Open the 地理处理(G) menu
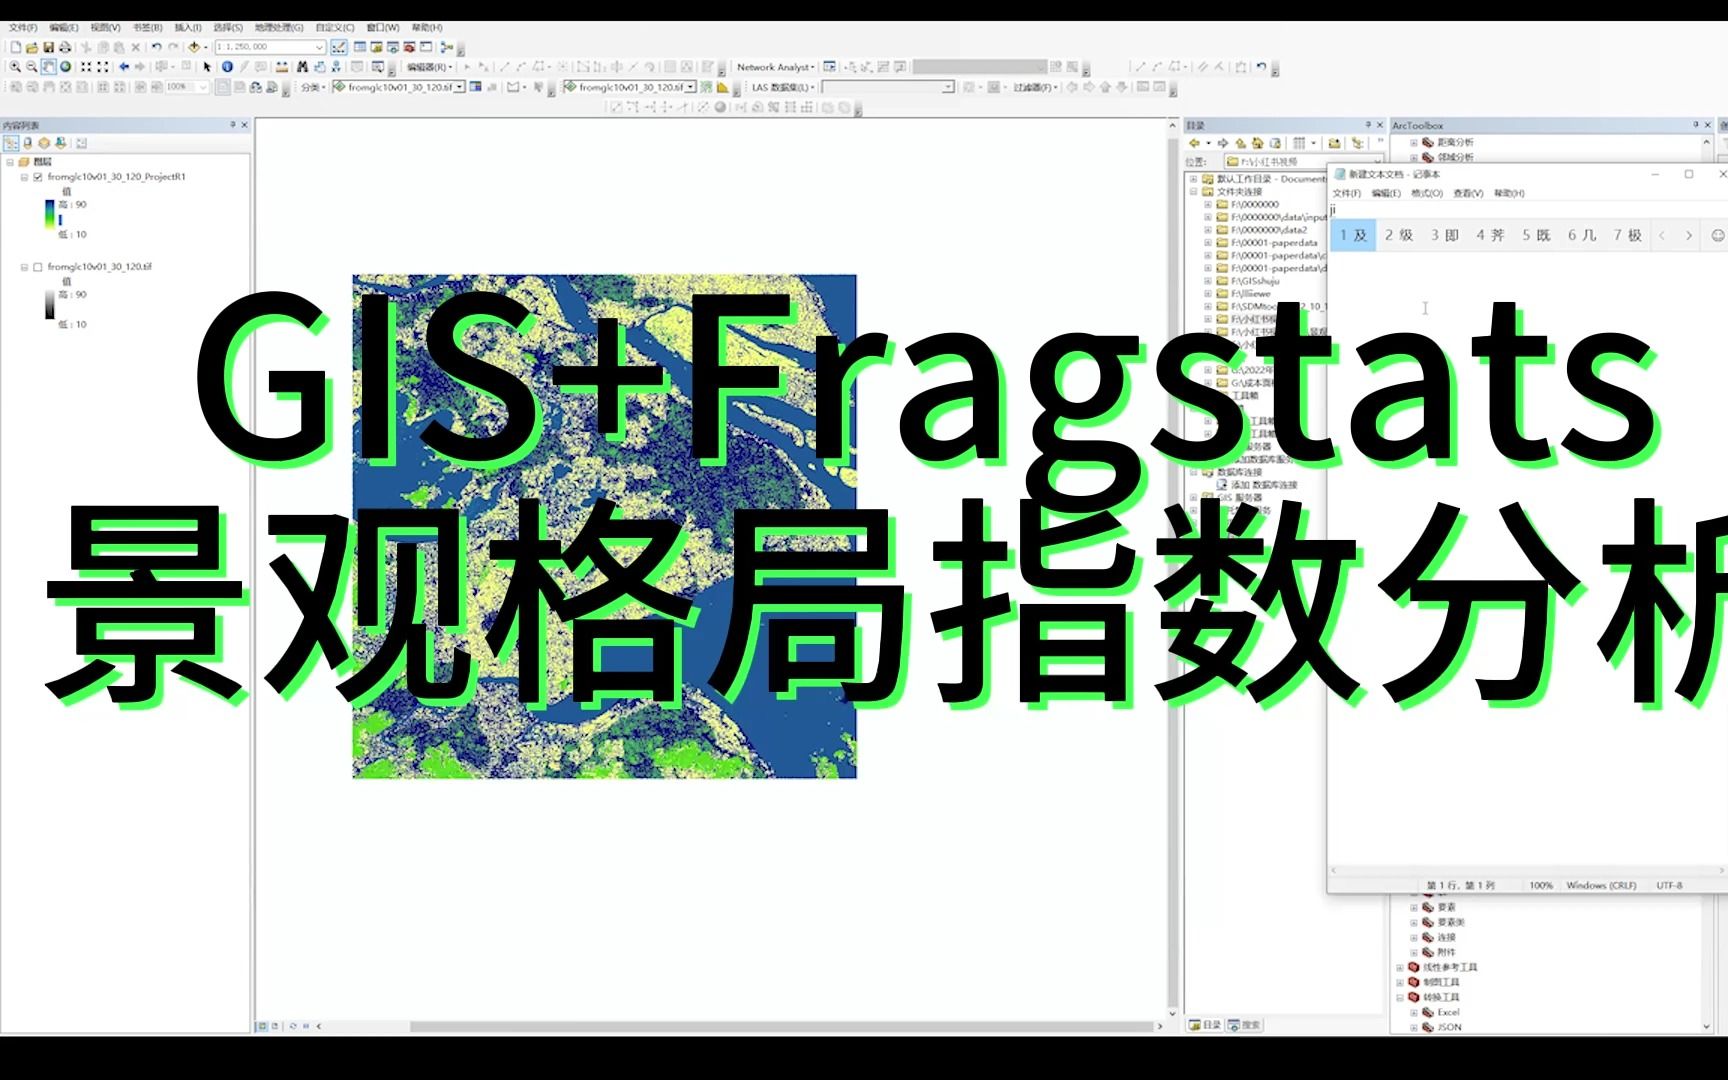 pos(278,27)
